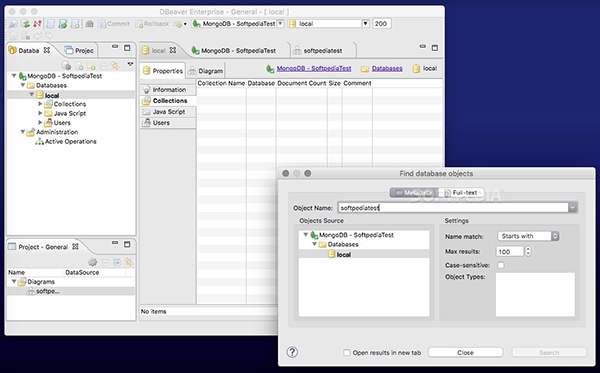
Task: Open the Information section
Action: pyautogui.click(x=168, y=90)
